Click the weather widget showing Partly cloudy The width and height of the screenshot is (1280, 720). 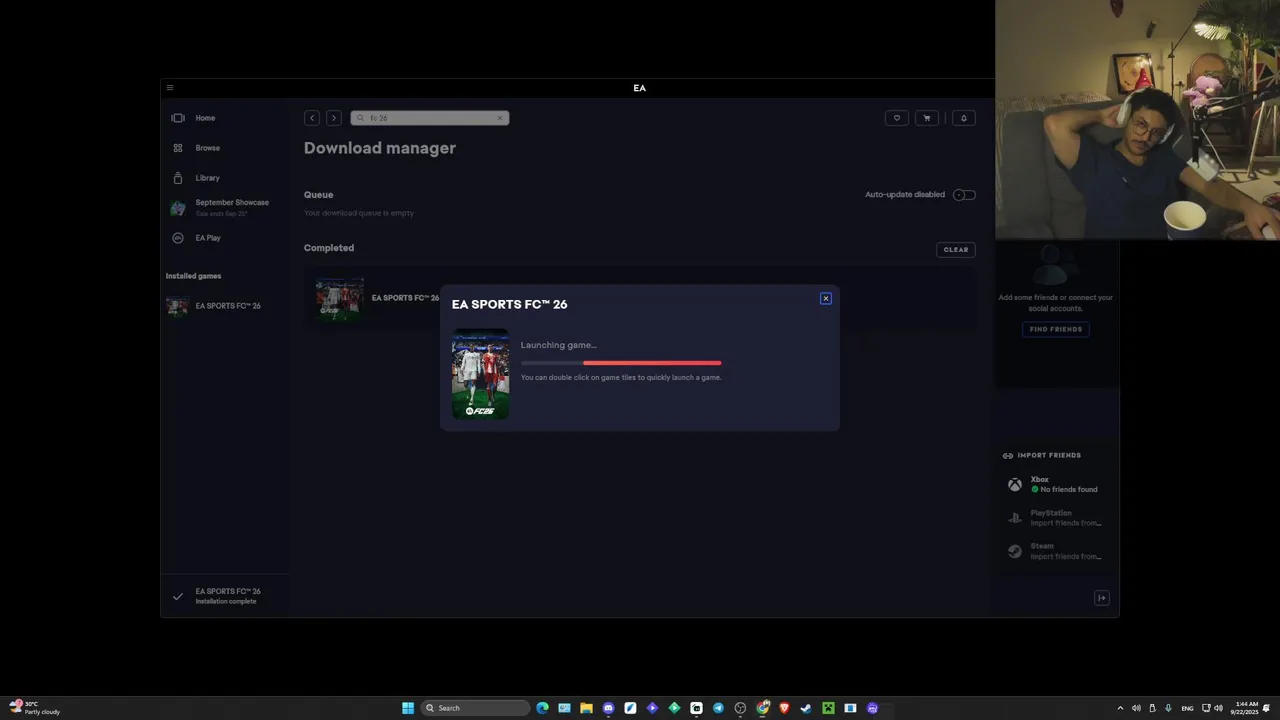35,708
